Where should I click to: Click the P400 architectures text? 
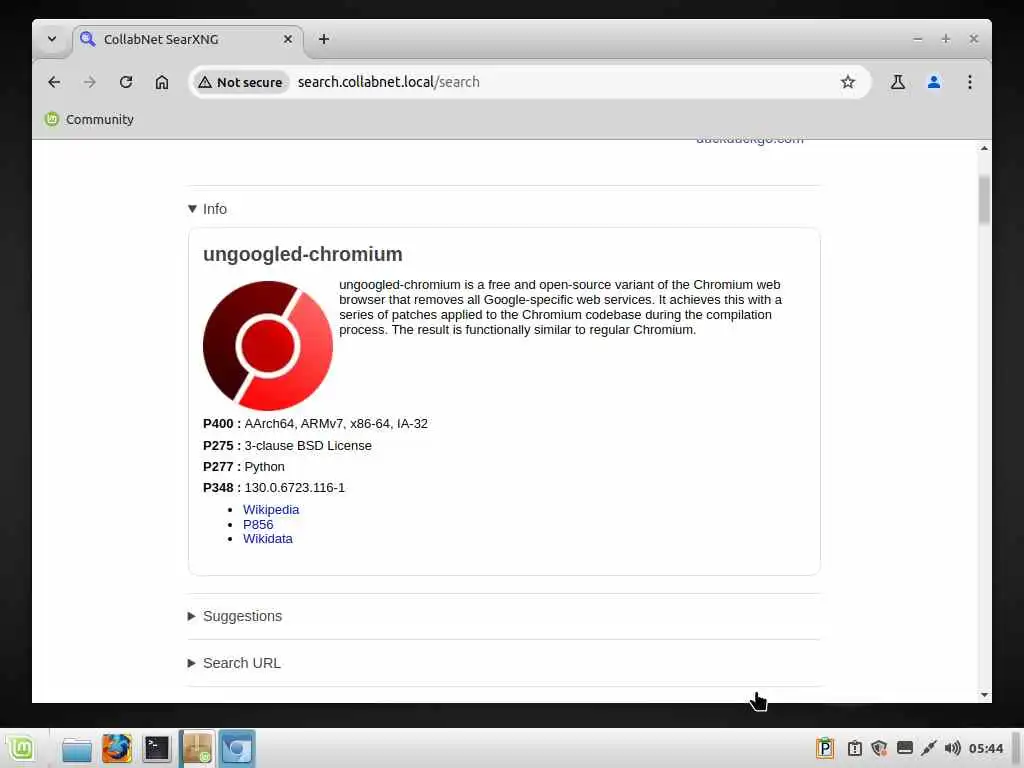point(315,424)
